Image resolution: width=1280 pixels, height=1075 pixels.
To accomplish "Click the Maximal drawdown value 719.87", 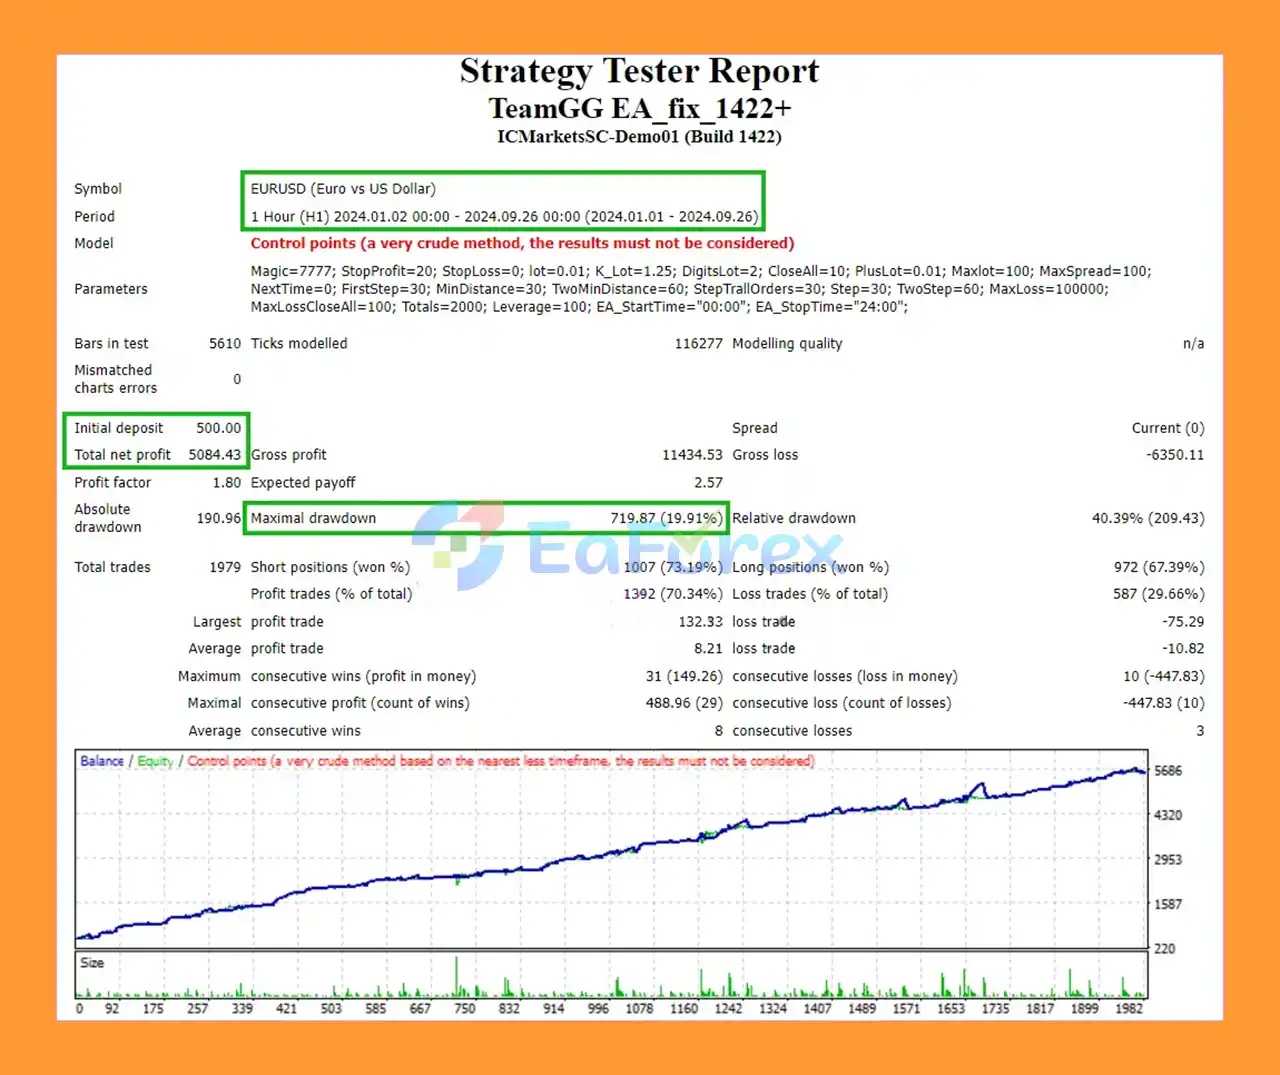I will point(665,518).
